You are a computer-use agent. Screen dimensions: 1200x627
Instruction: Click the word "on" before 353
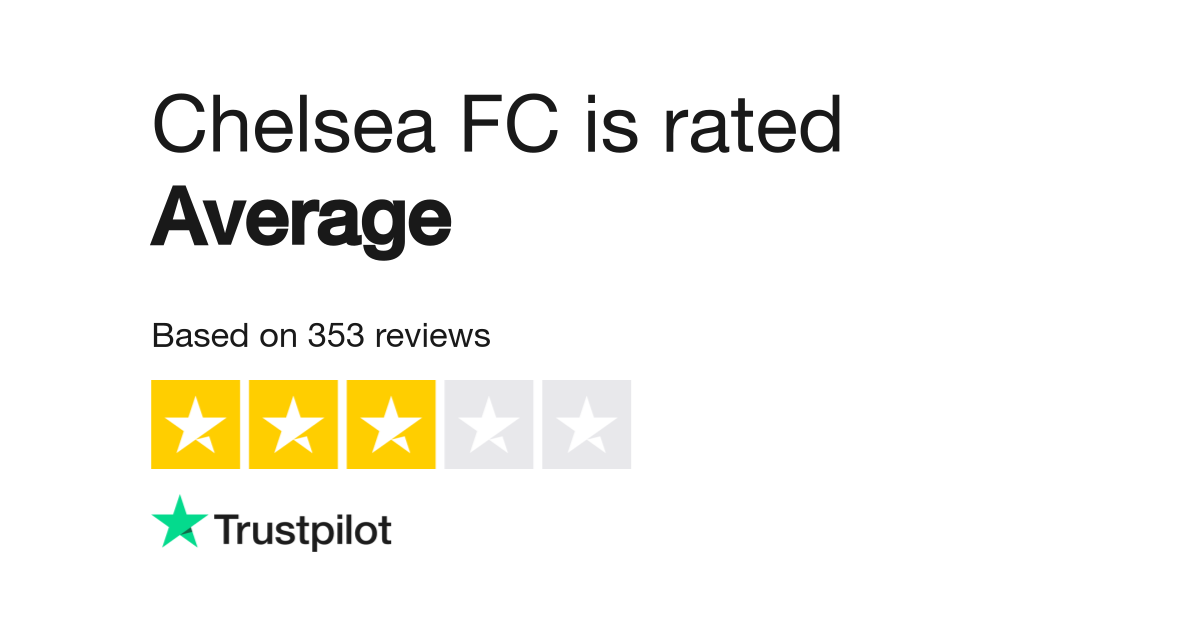point(273,336)
